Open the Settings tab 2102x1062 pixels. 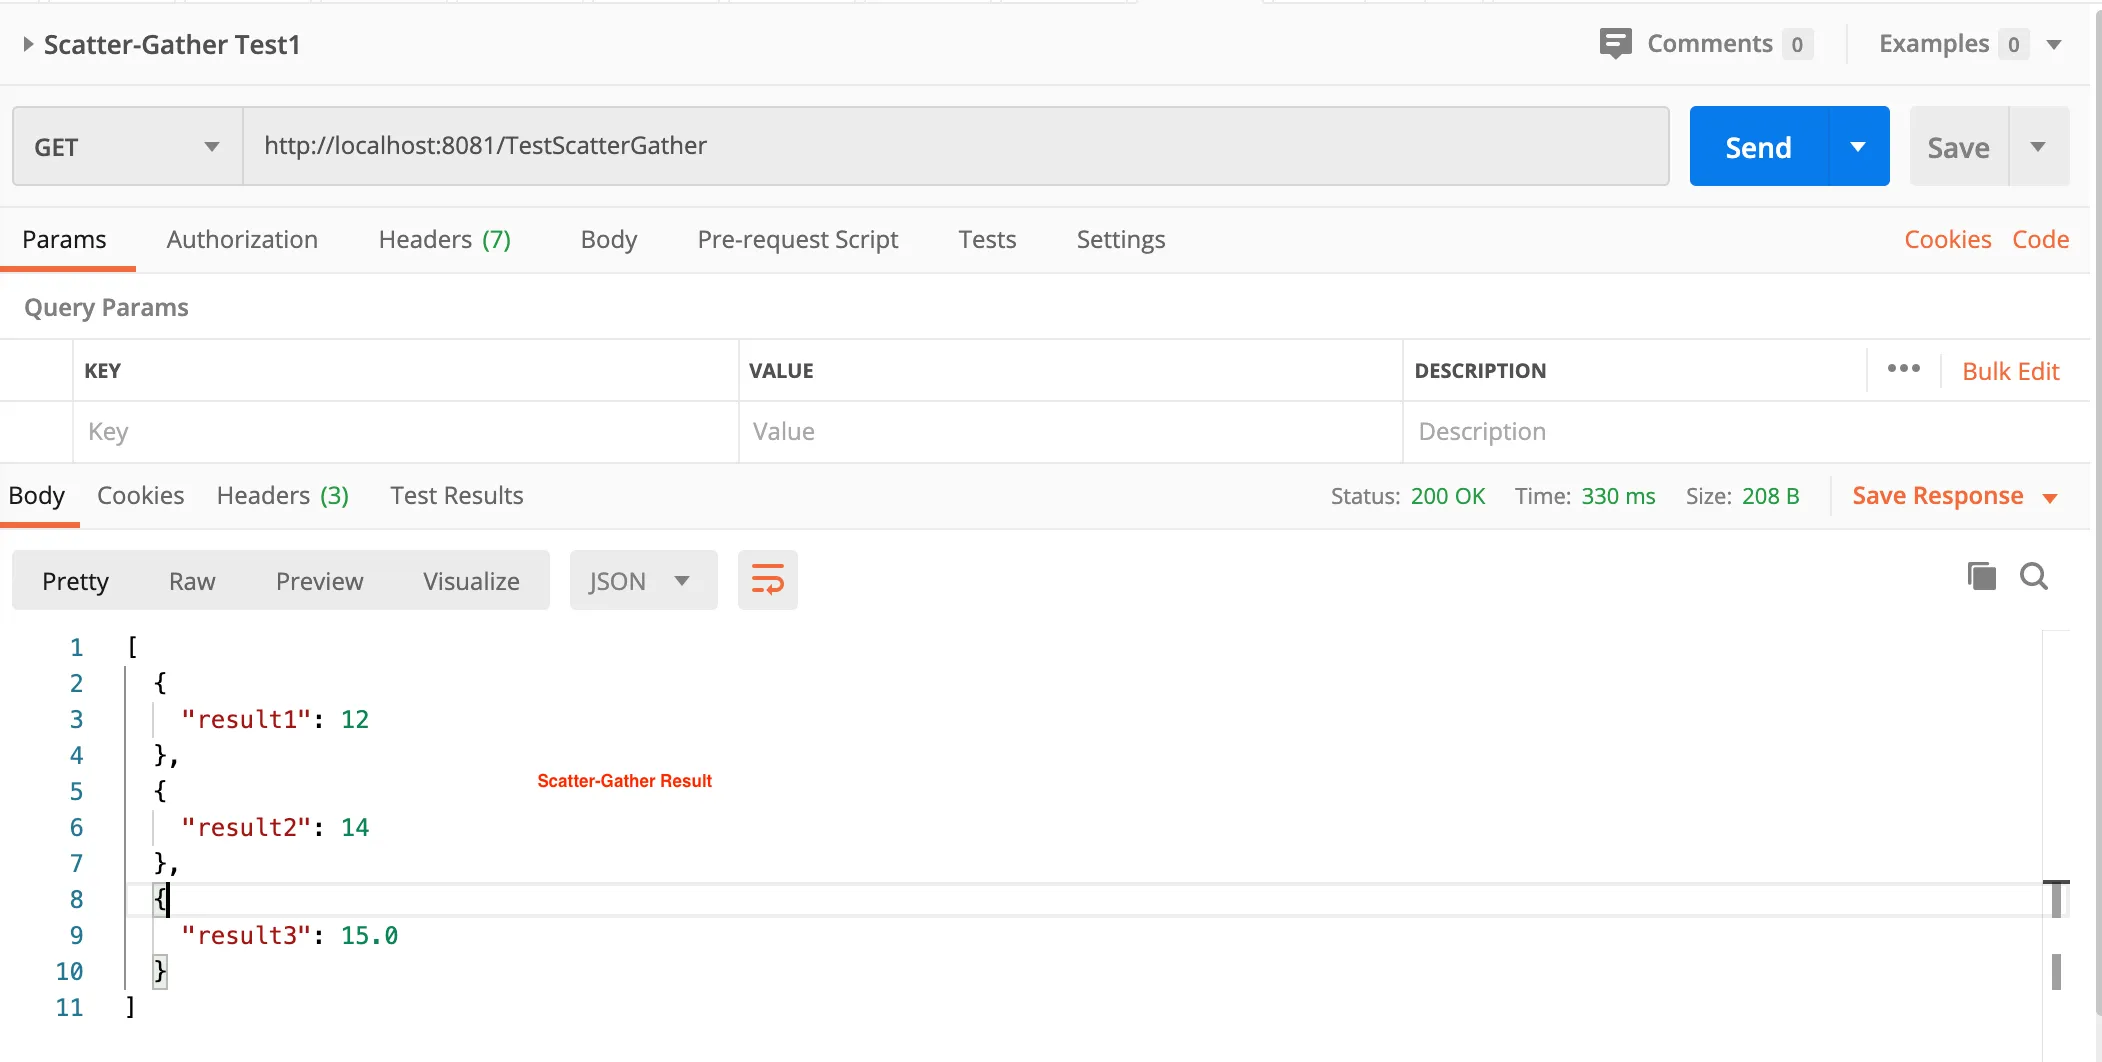pyautogui.click(x=1120, y=240)
